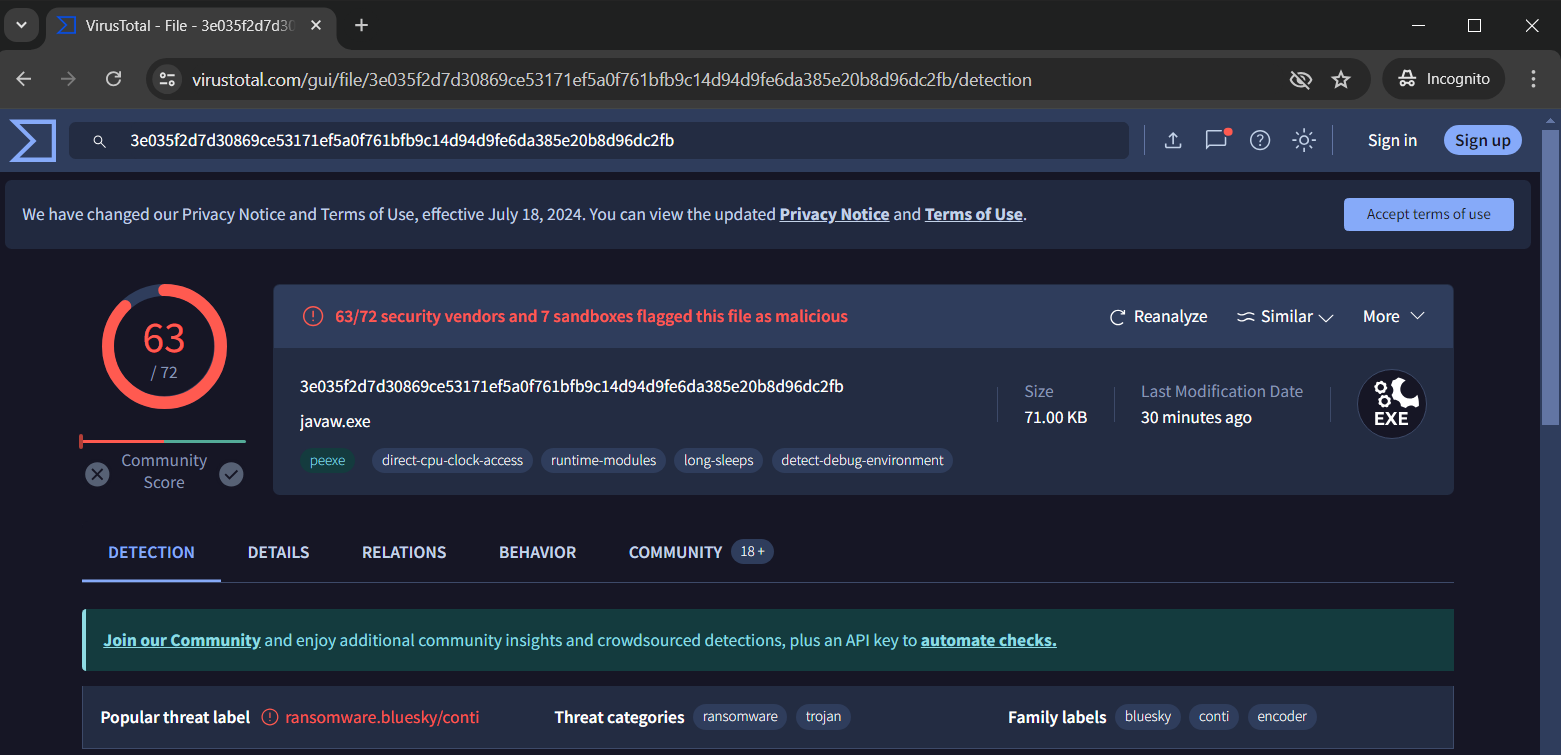Click the browser back arrow

24,79
